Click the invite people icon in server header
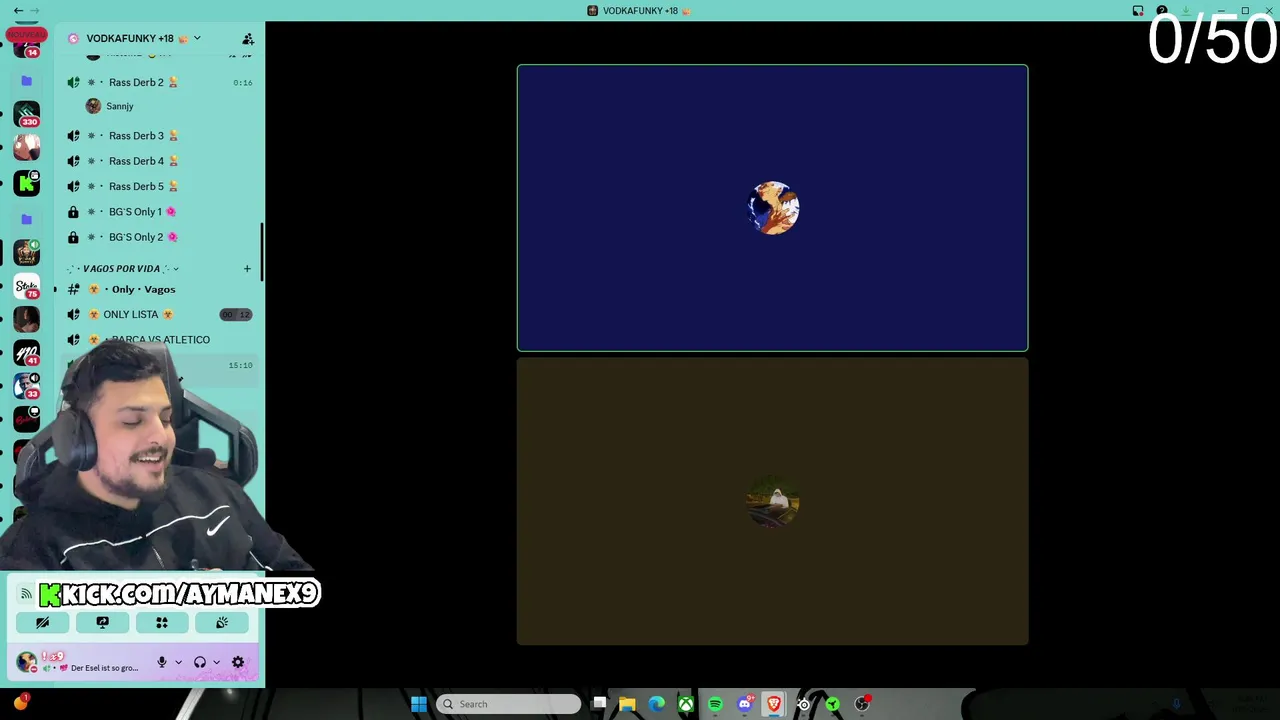Image resolution: width=1280 pixels, height=720 pixels. [248, 39]
